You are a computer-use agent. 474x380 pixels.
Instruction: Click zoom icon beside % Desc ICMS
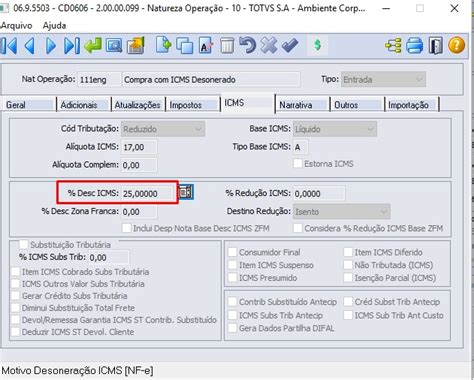(x=186, y=192)
